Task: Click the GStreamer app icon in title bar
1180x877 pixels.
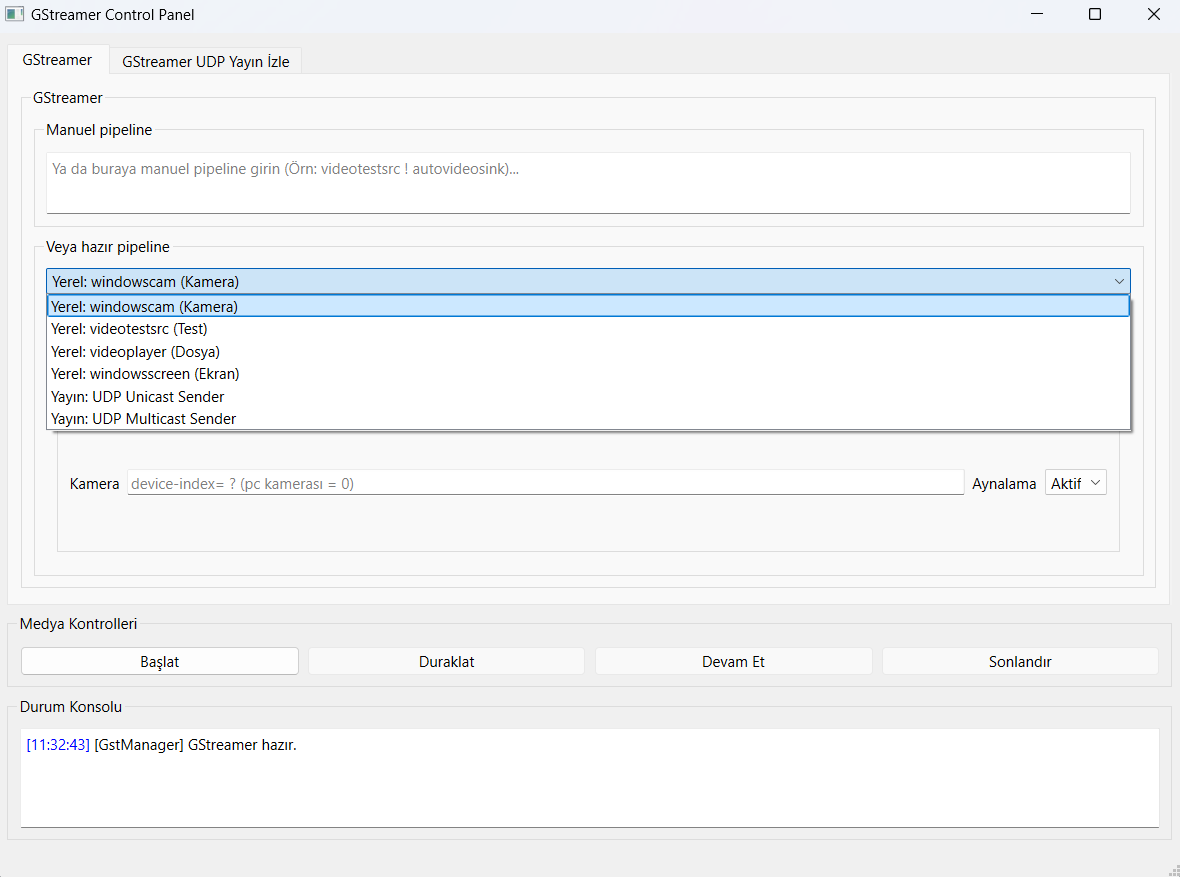Action: pyautogui.click(x=15, y=15)
